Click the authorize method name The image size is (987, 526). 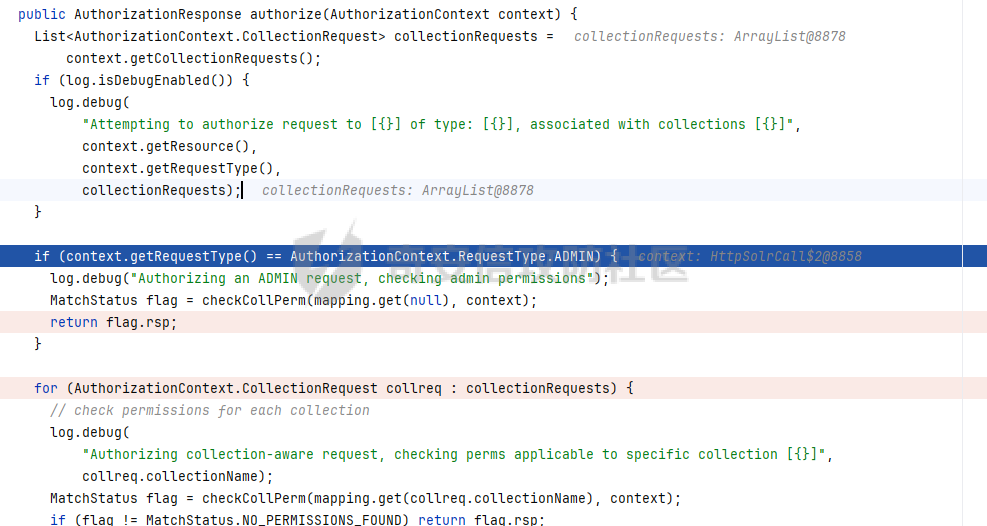pyautogui.click(x=285, y=14)
